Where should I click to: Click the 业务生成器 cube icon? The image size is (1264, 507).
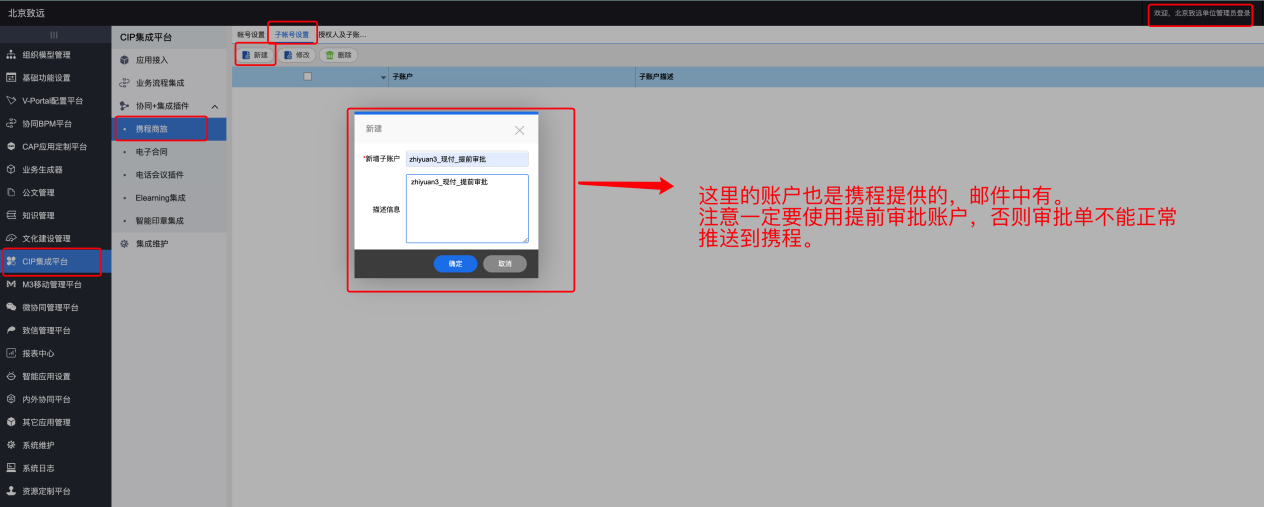pos(11,170)
